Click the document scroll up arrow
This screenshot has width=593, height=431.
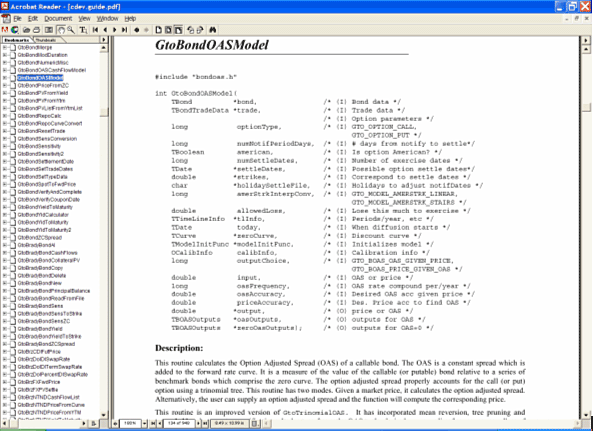click(586, 49)
